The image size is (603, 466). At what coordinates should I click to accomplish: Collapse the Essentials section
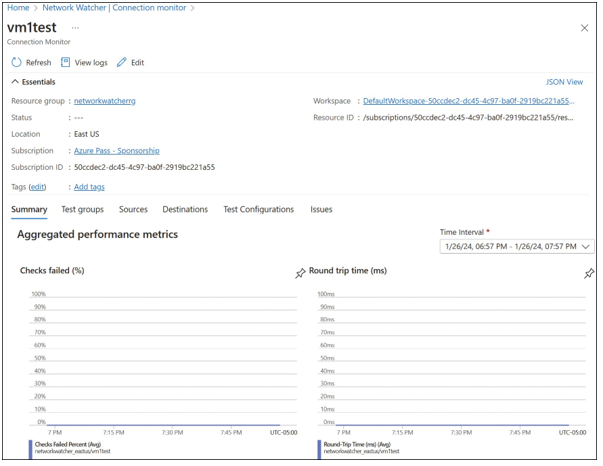pos(15,82)
